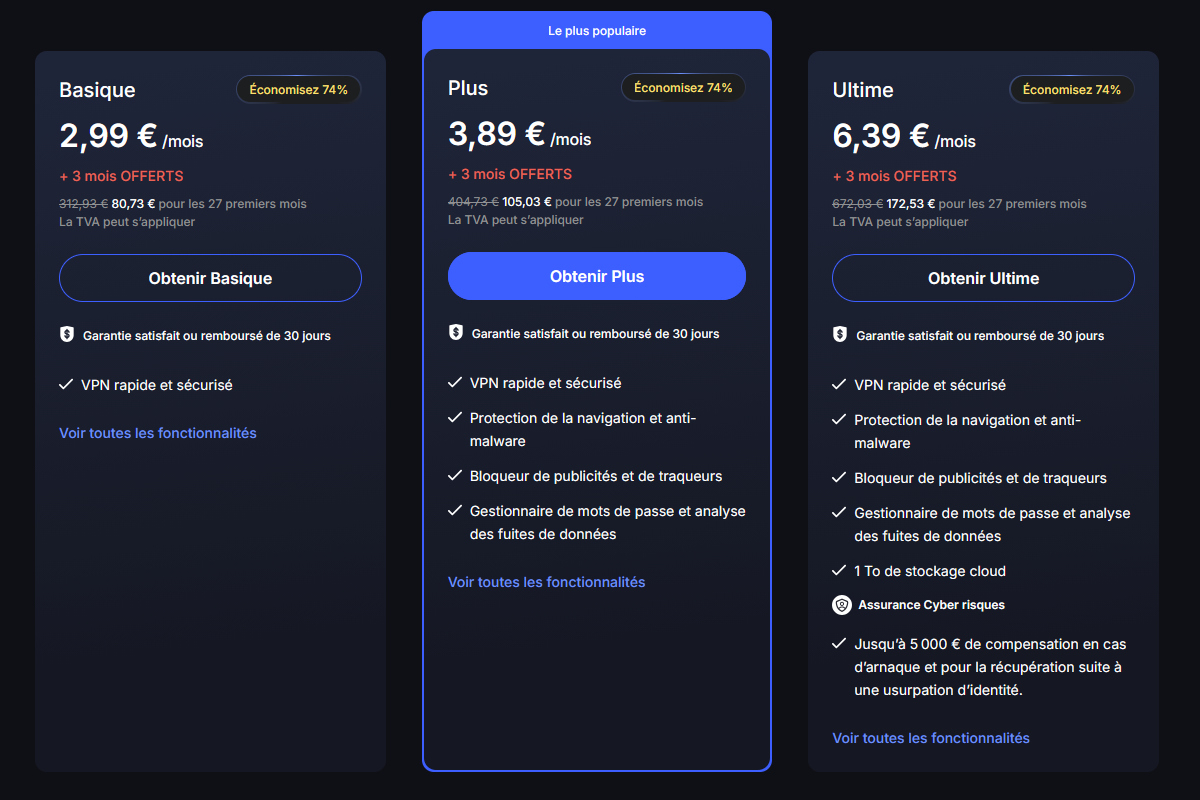Click the checkmark beside Bloqueur de publicités on Plus
The width and height of the screenshot is (1200, 800).
454,476
